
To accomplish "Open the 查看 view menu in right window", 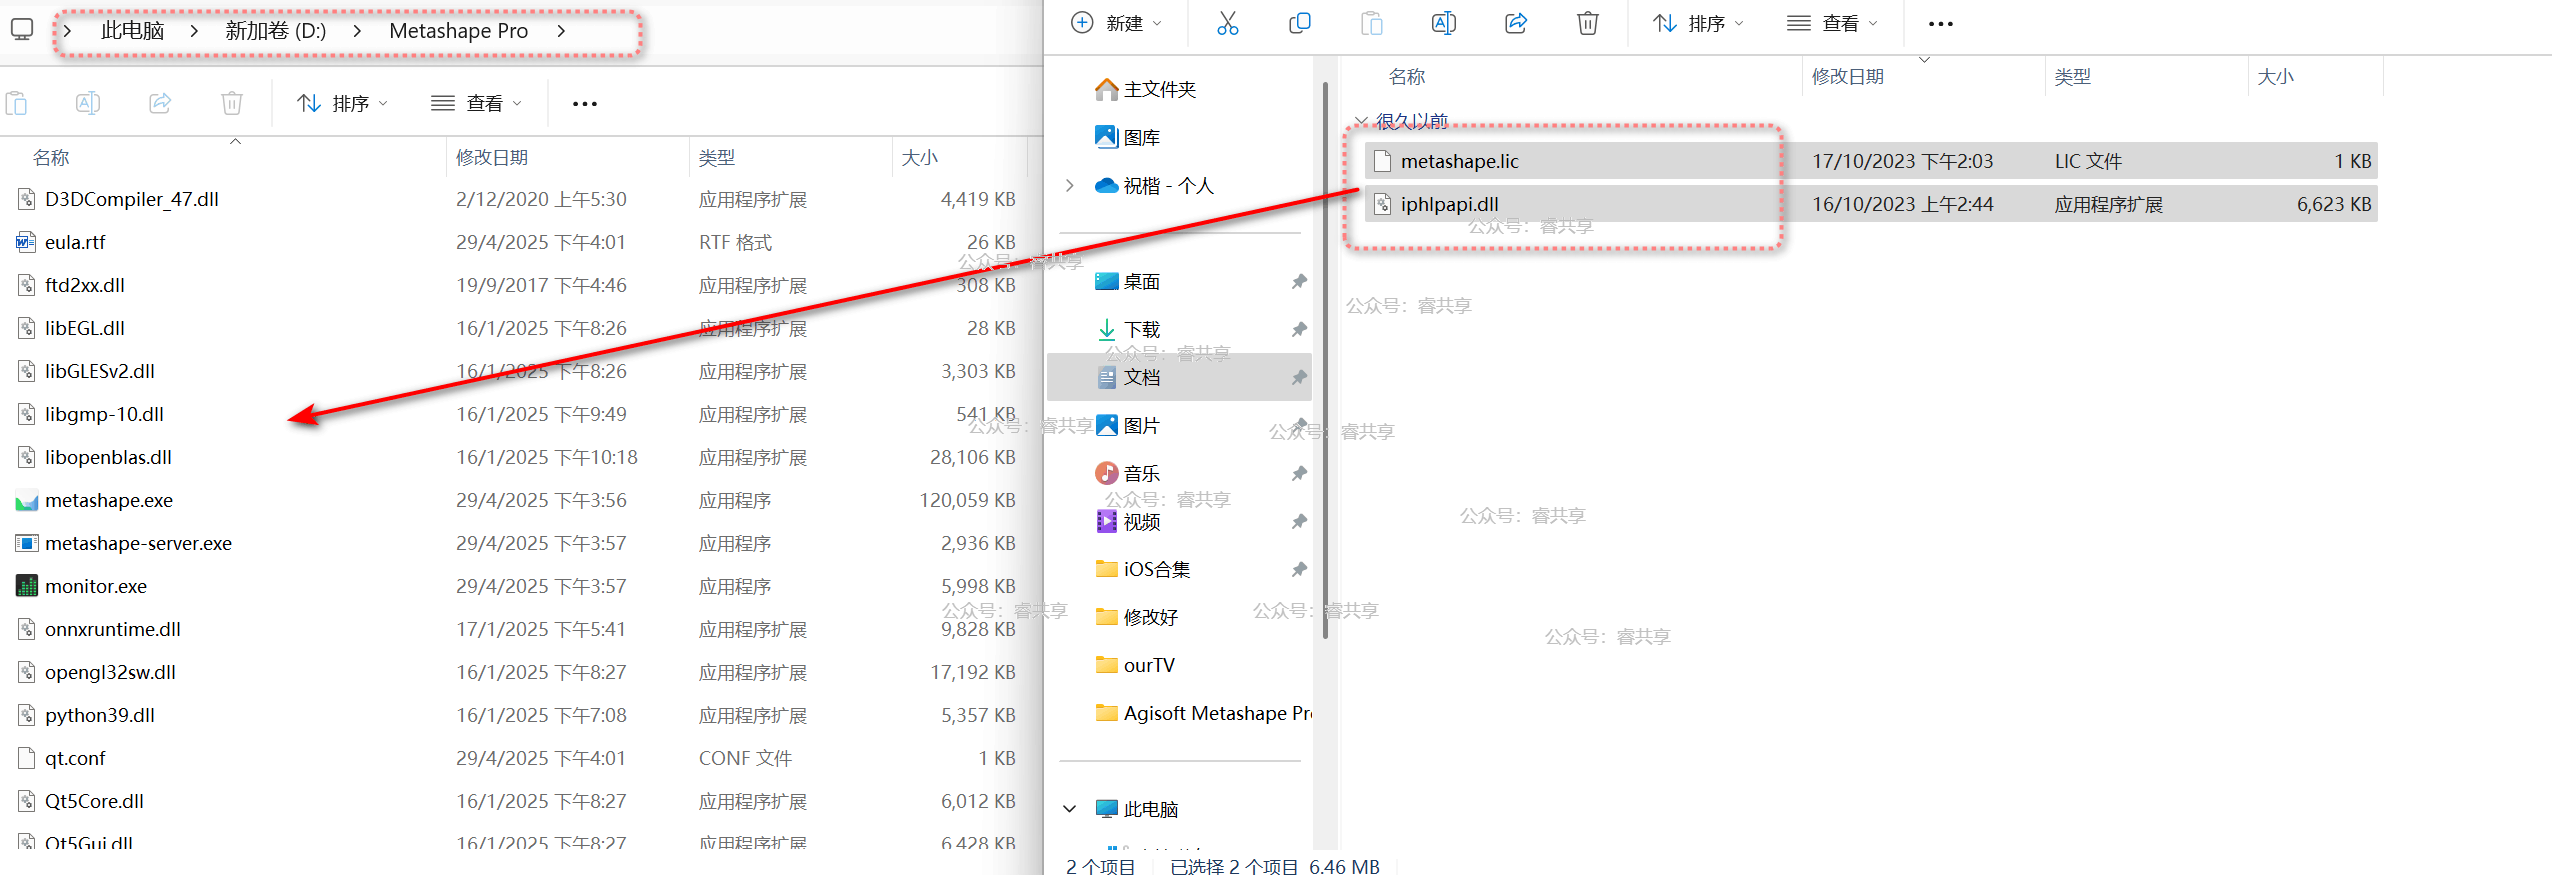I will 1832,23.
